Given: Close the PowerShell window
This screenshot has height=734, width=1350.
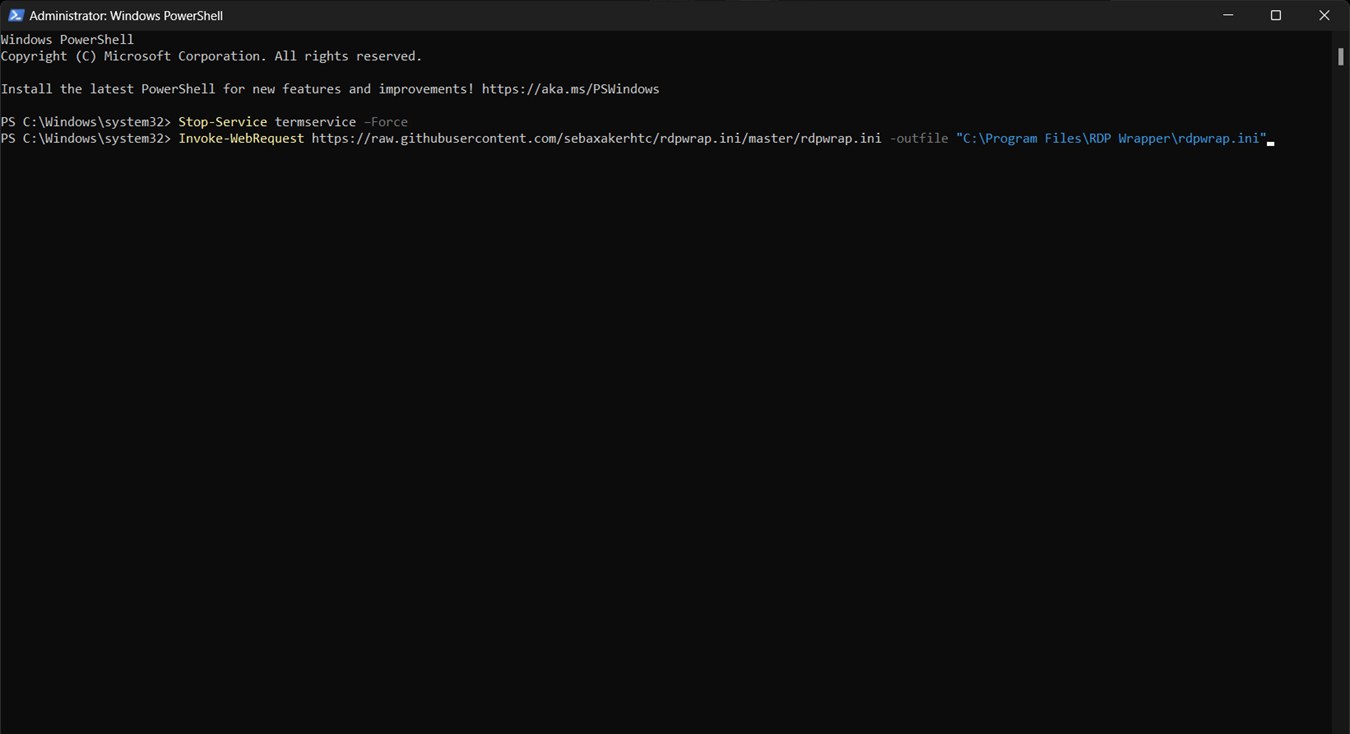Looking at the screenshot, I should [1324, 15].
